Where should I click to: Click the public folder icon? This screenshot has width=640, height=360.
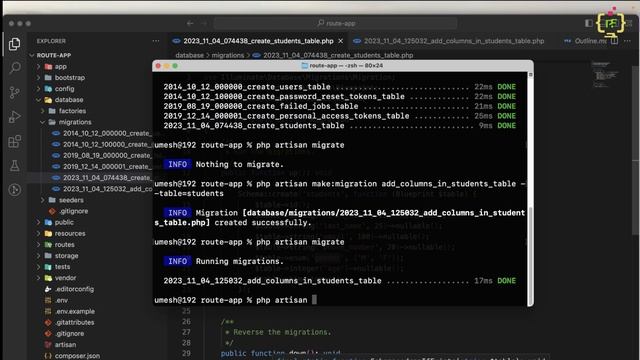tap(48, 222)
